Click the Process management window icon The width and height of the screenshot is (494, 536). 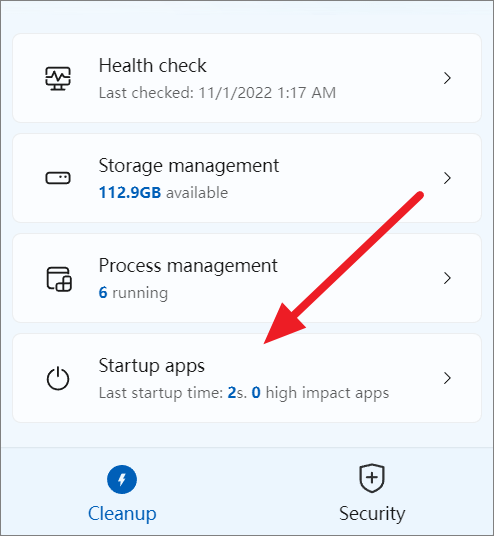[59, 279]
